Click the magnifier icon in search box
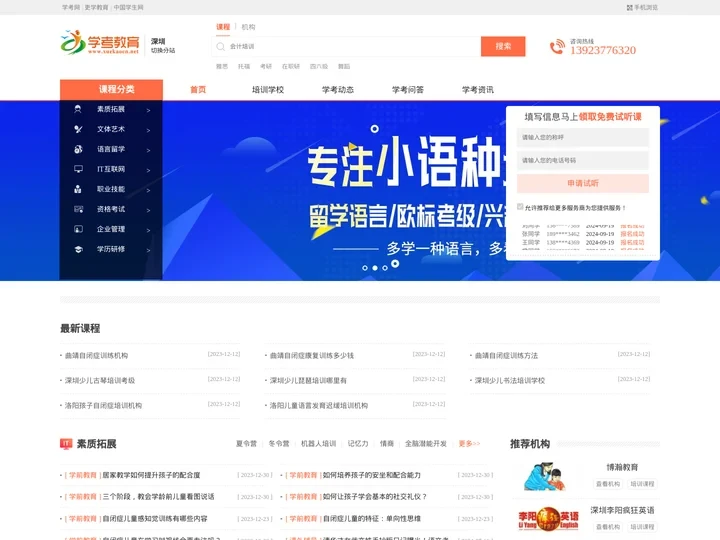 (220, 46)
